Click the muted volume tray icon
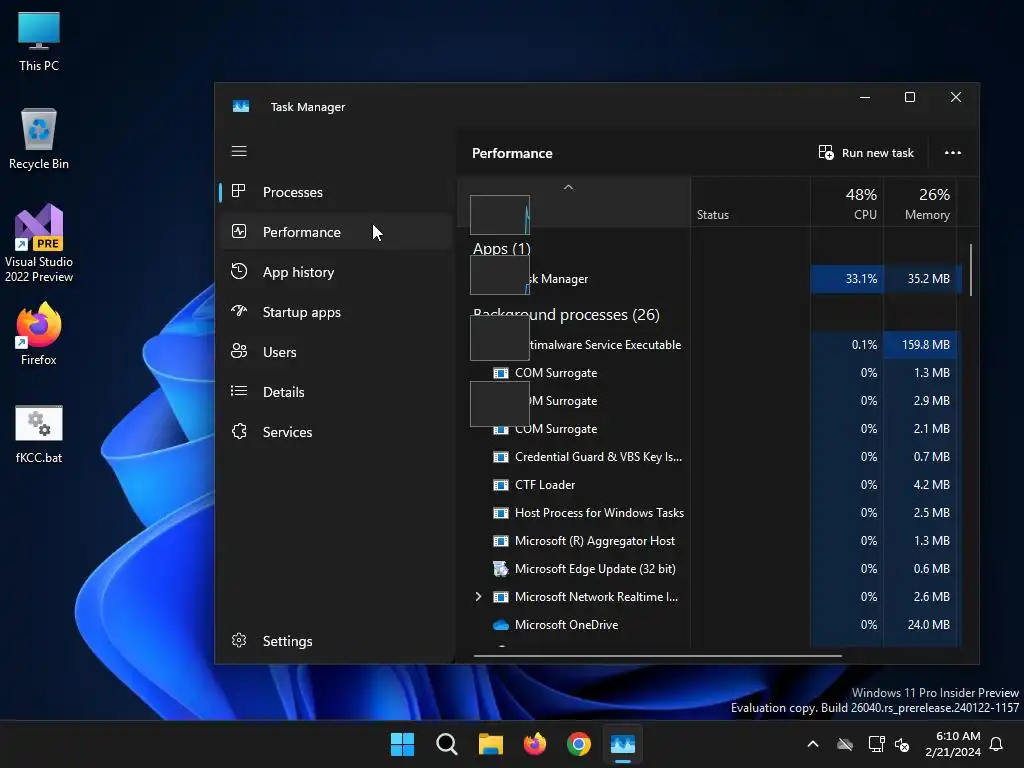 click(x=902, y=744)
